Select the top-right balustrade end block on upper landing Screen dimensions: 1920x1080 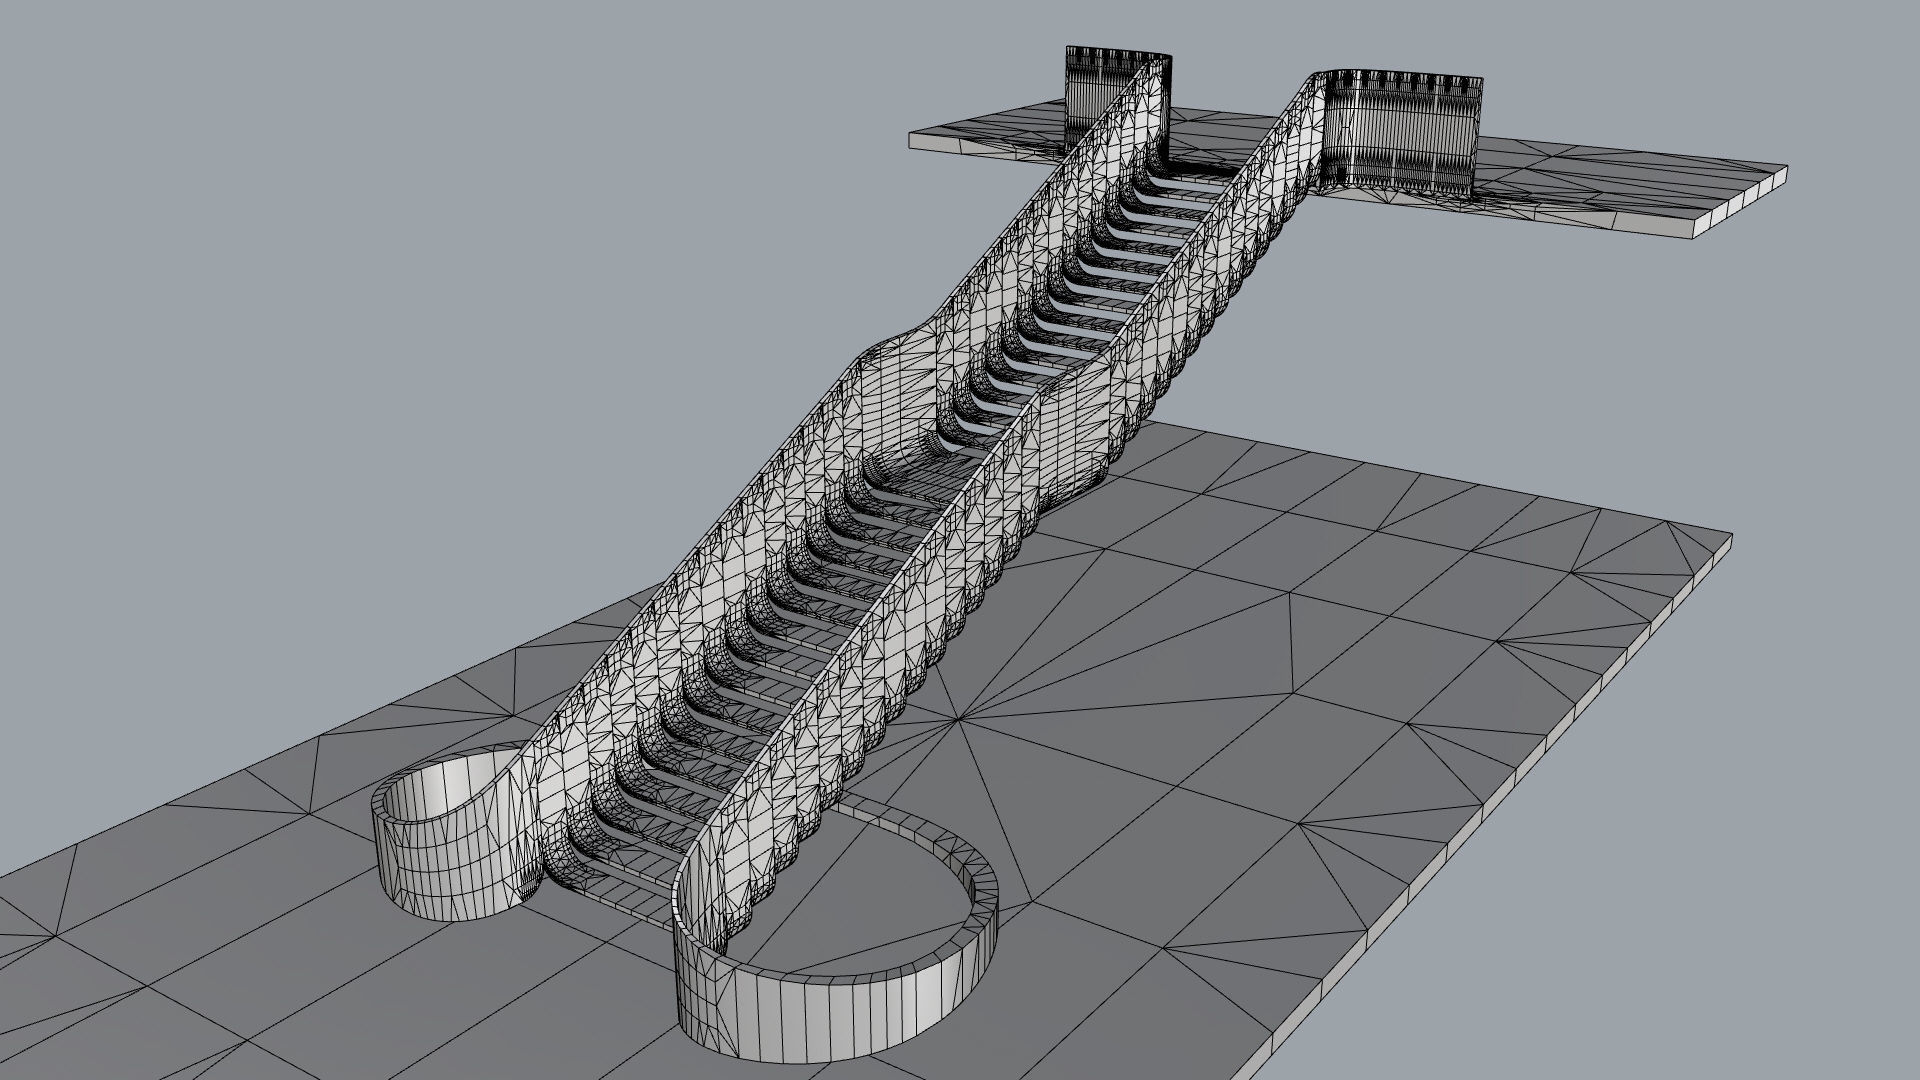[1400, 130]
